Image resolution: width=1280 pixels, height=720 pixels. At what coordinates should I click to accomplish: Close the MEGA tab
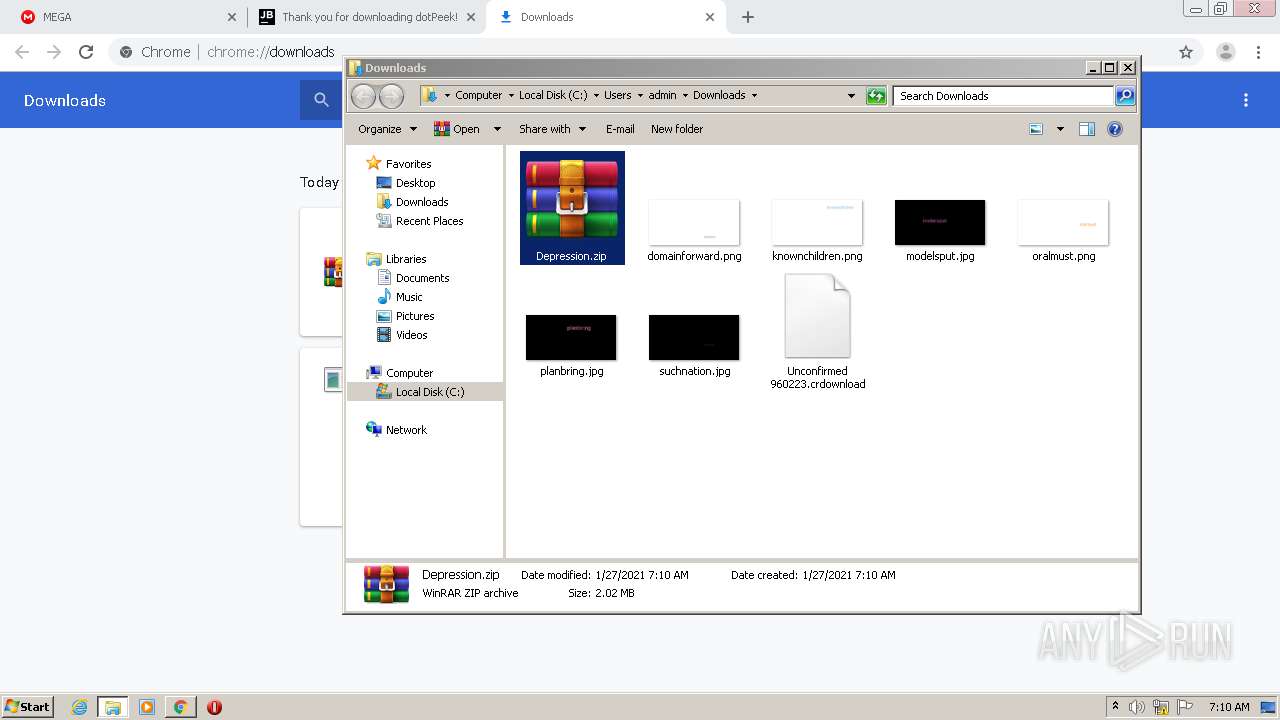232,17
